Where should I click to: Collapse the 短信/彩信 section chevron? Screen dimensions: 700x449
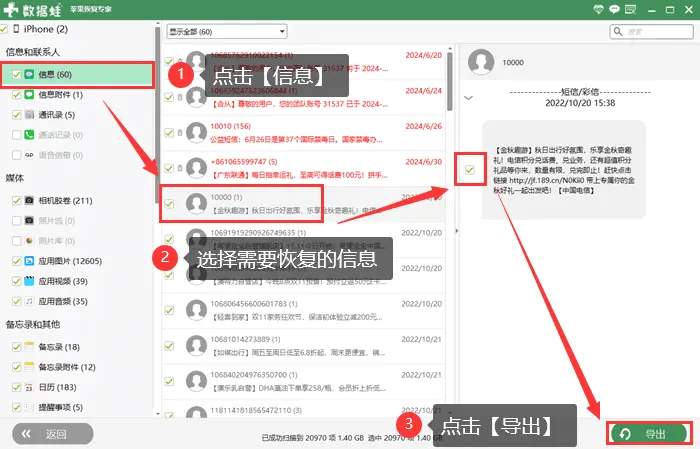pos(468,98)
